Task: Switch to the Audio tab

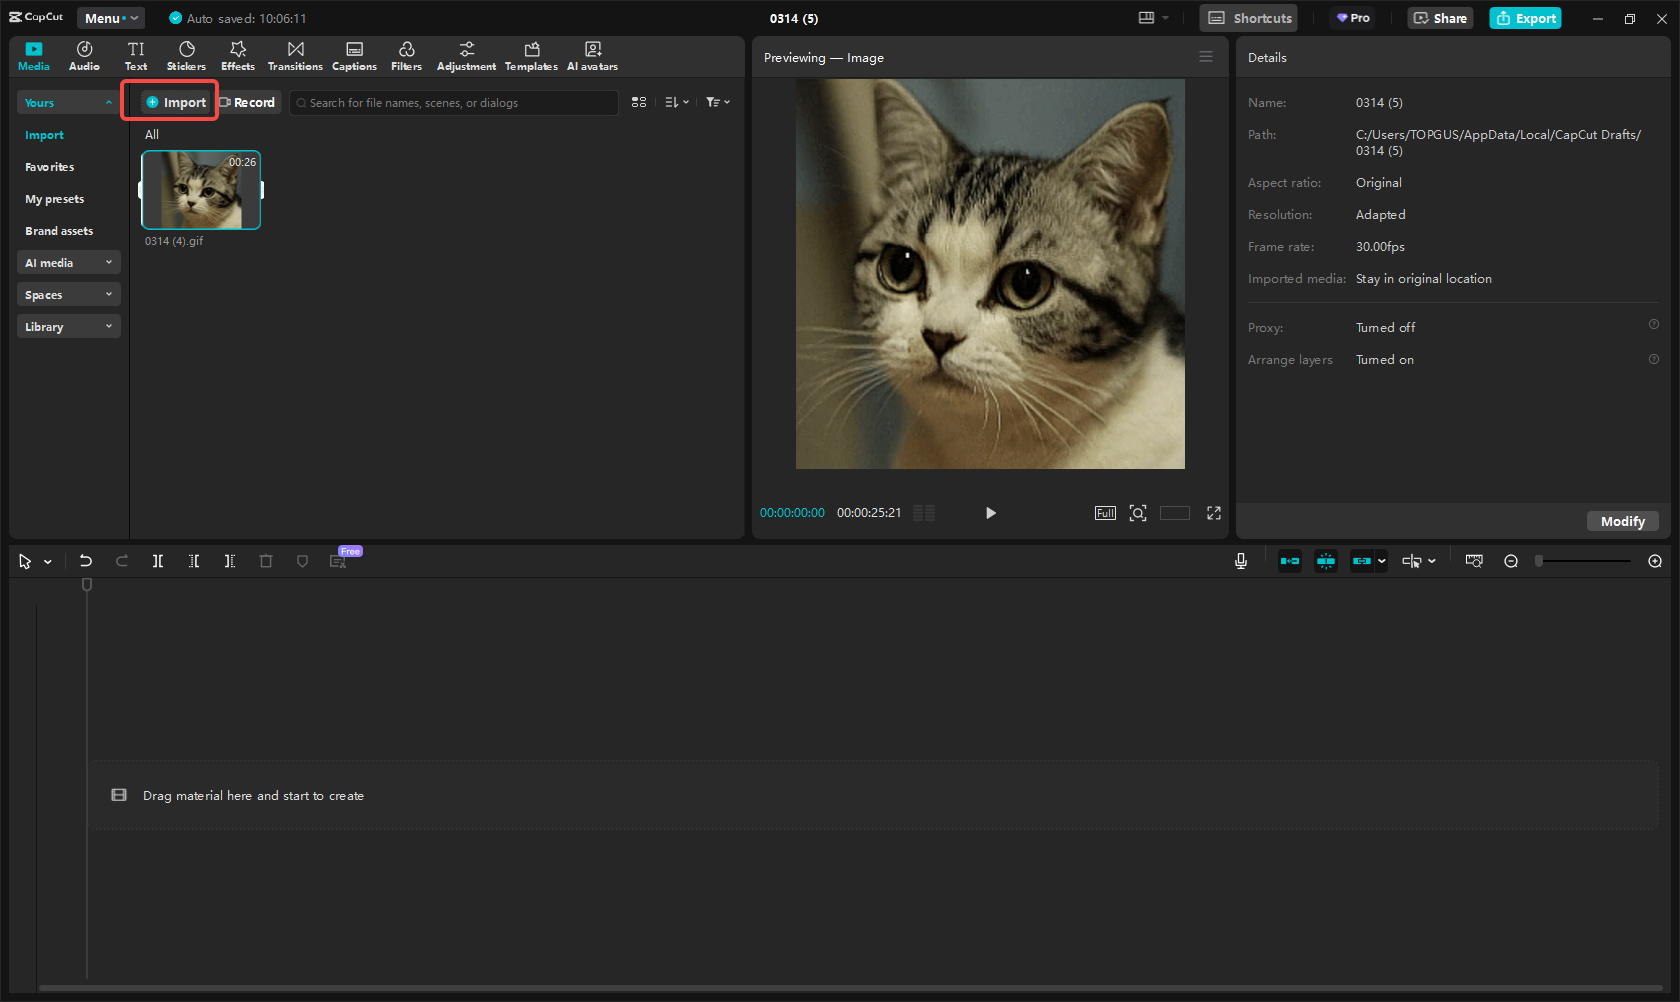Action: 84,55
